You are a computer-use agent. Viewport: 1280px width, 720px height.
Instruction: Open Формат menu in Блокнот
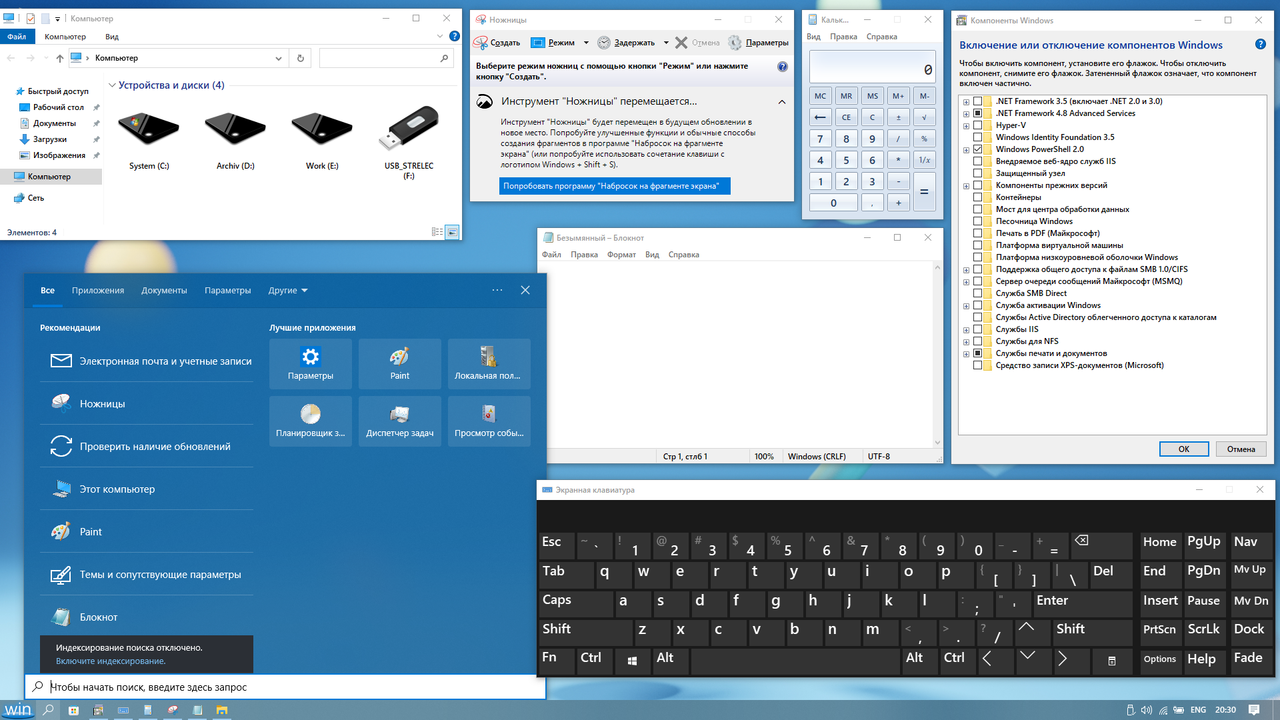click(x=621, y=255)
